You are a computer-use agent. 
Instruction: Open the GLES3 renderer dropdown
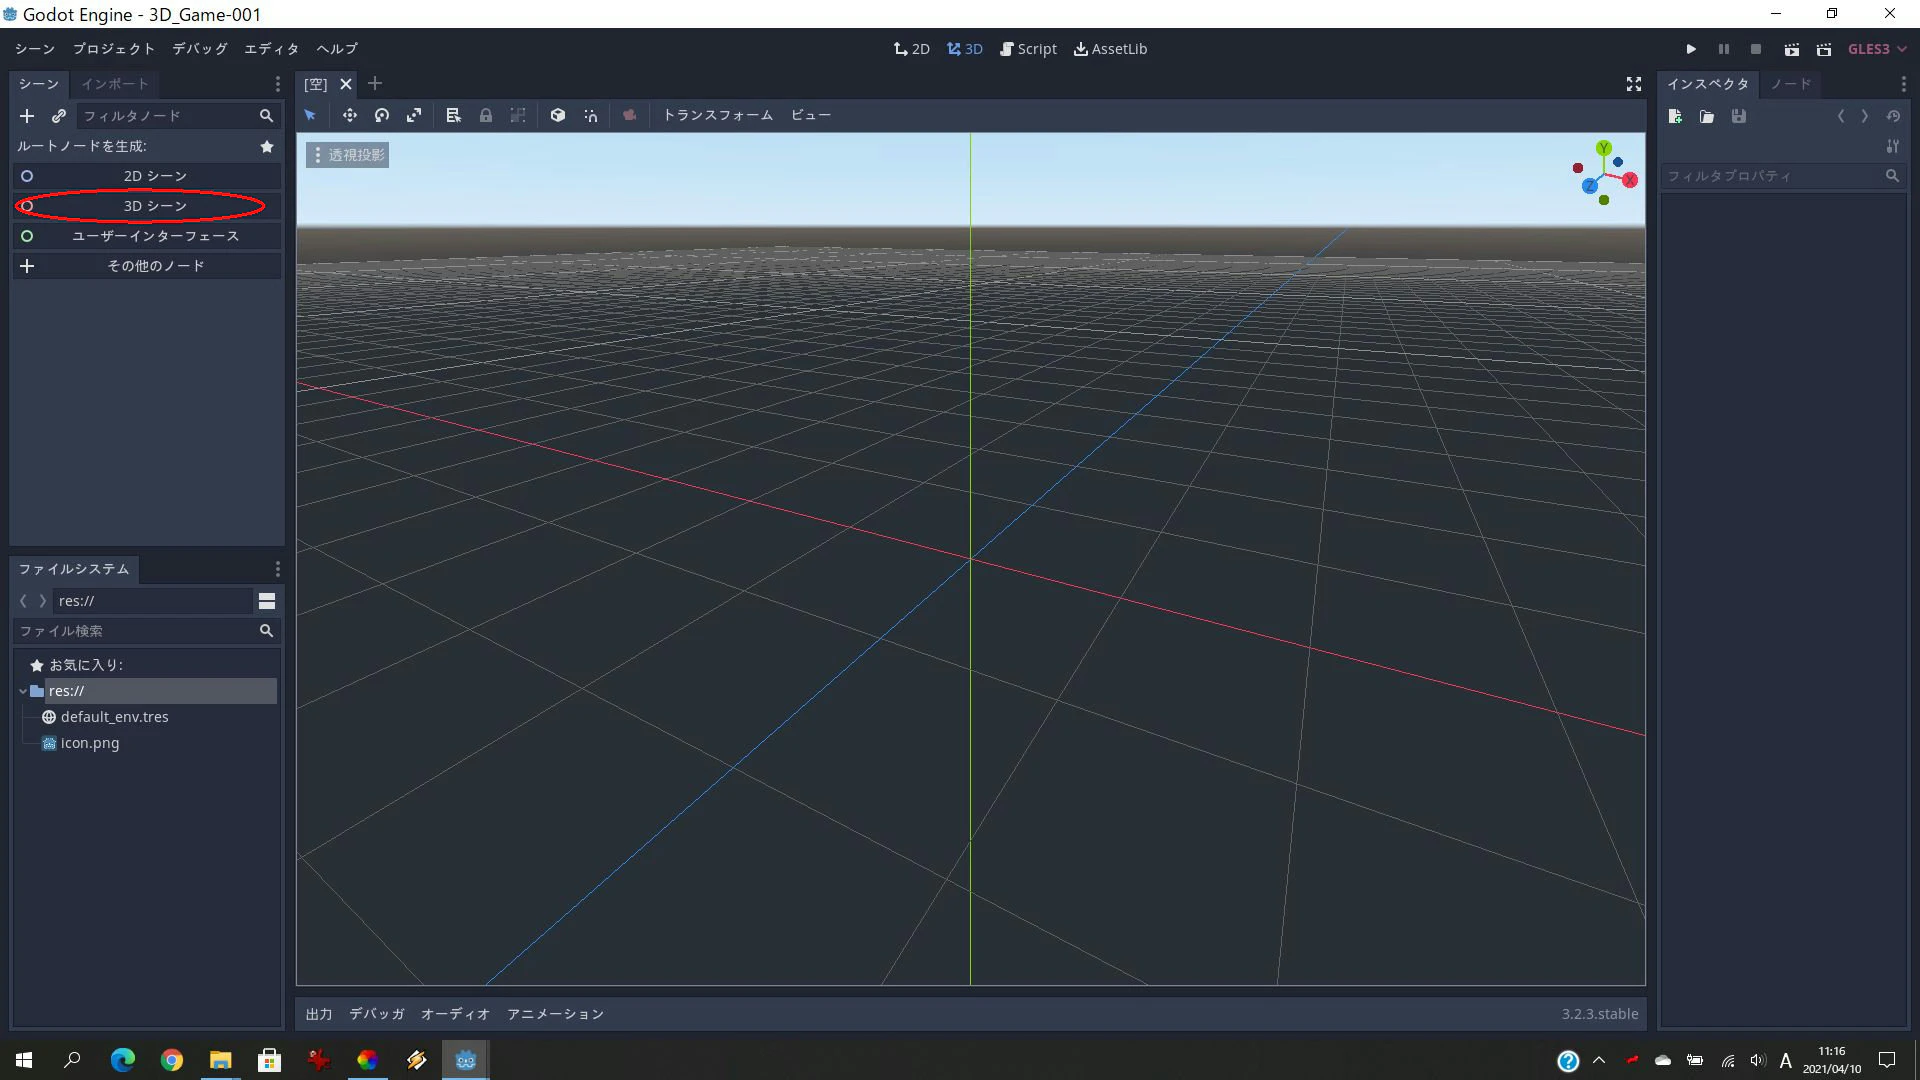tap(1876, 49)
